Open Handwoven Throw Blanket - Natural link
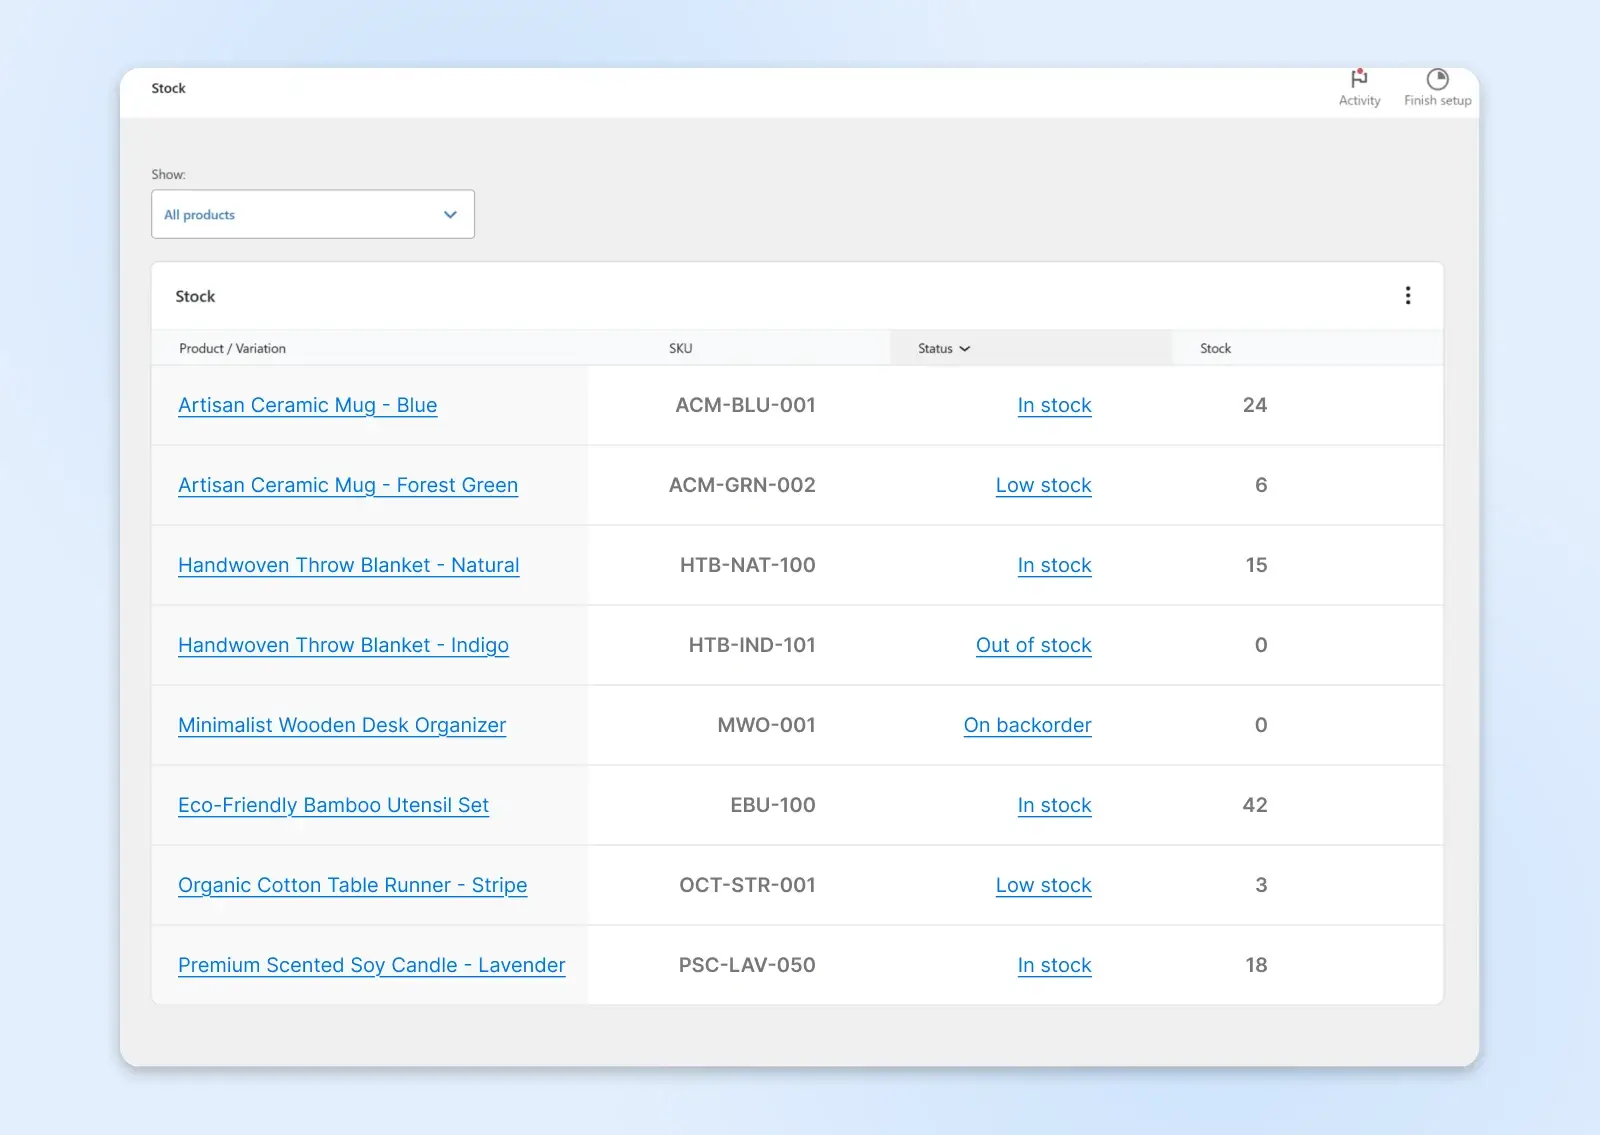 pos(348,565)
